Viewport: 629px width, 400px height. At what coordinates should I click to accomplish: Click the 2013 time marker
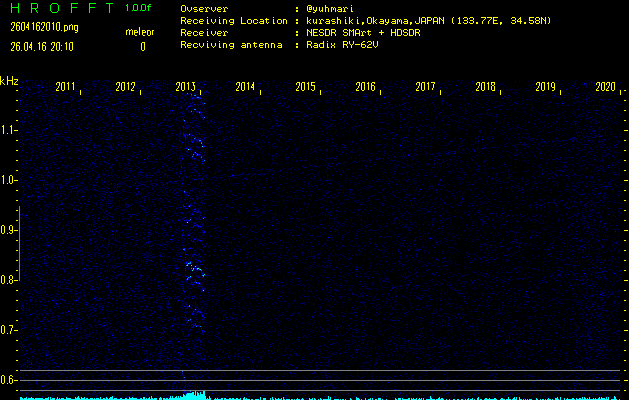tap(185, 87)
